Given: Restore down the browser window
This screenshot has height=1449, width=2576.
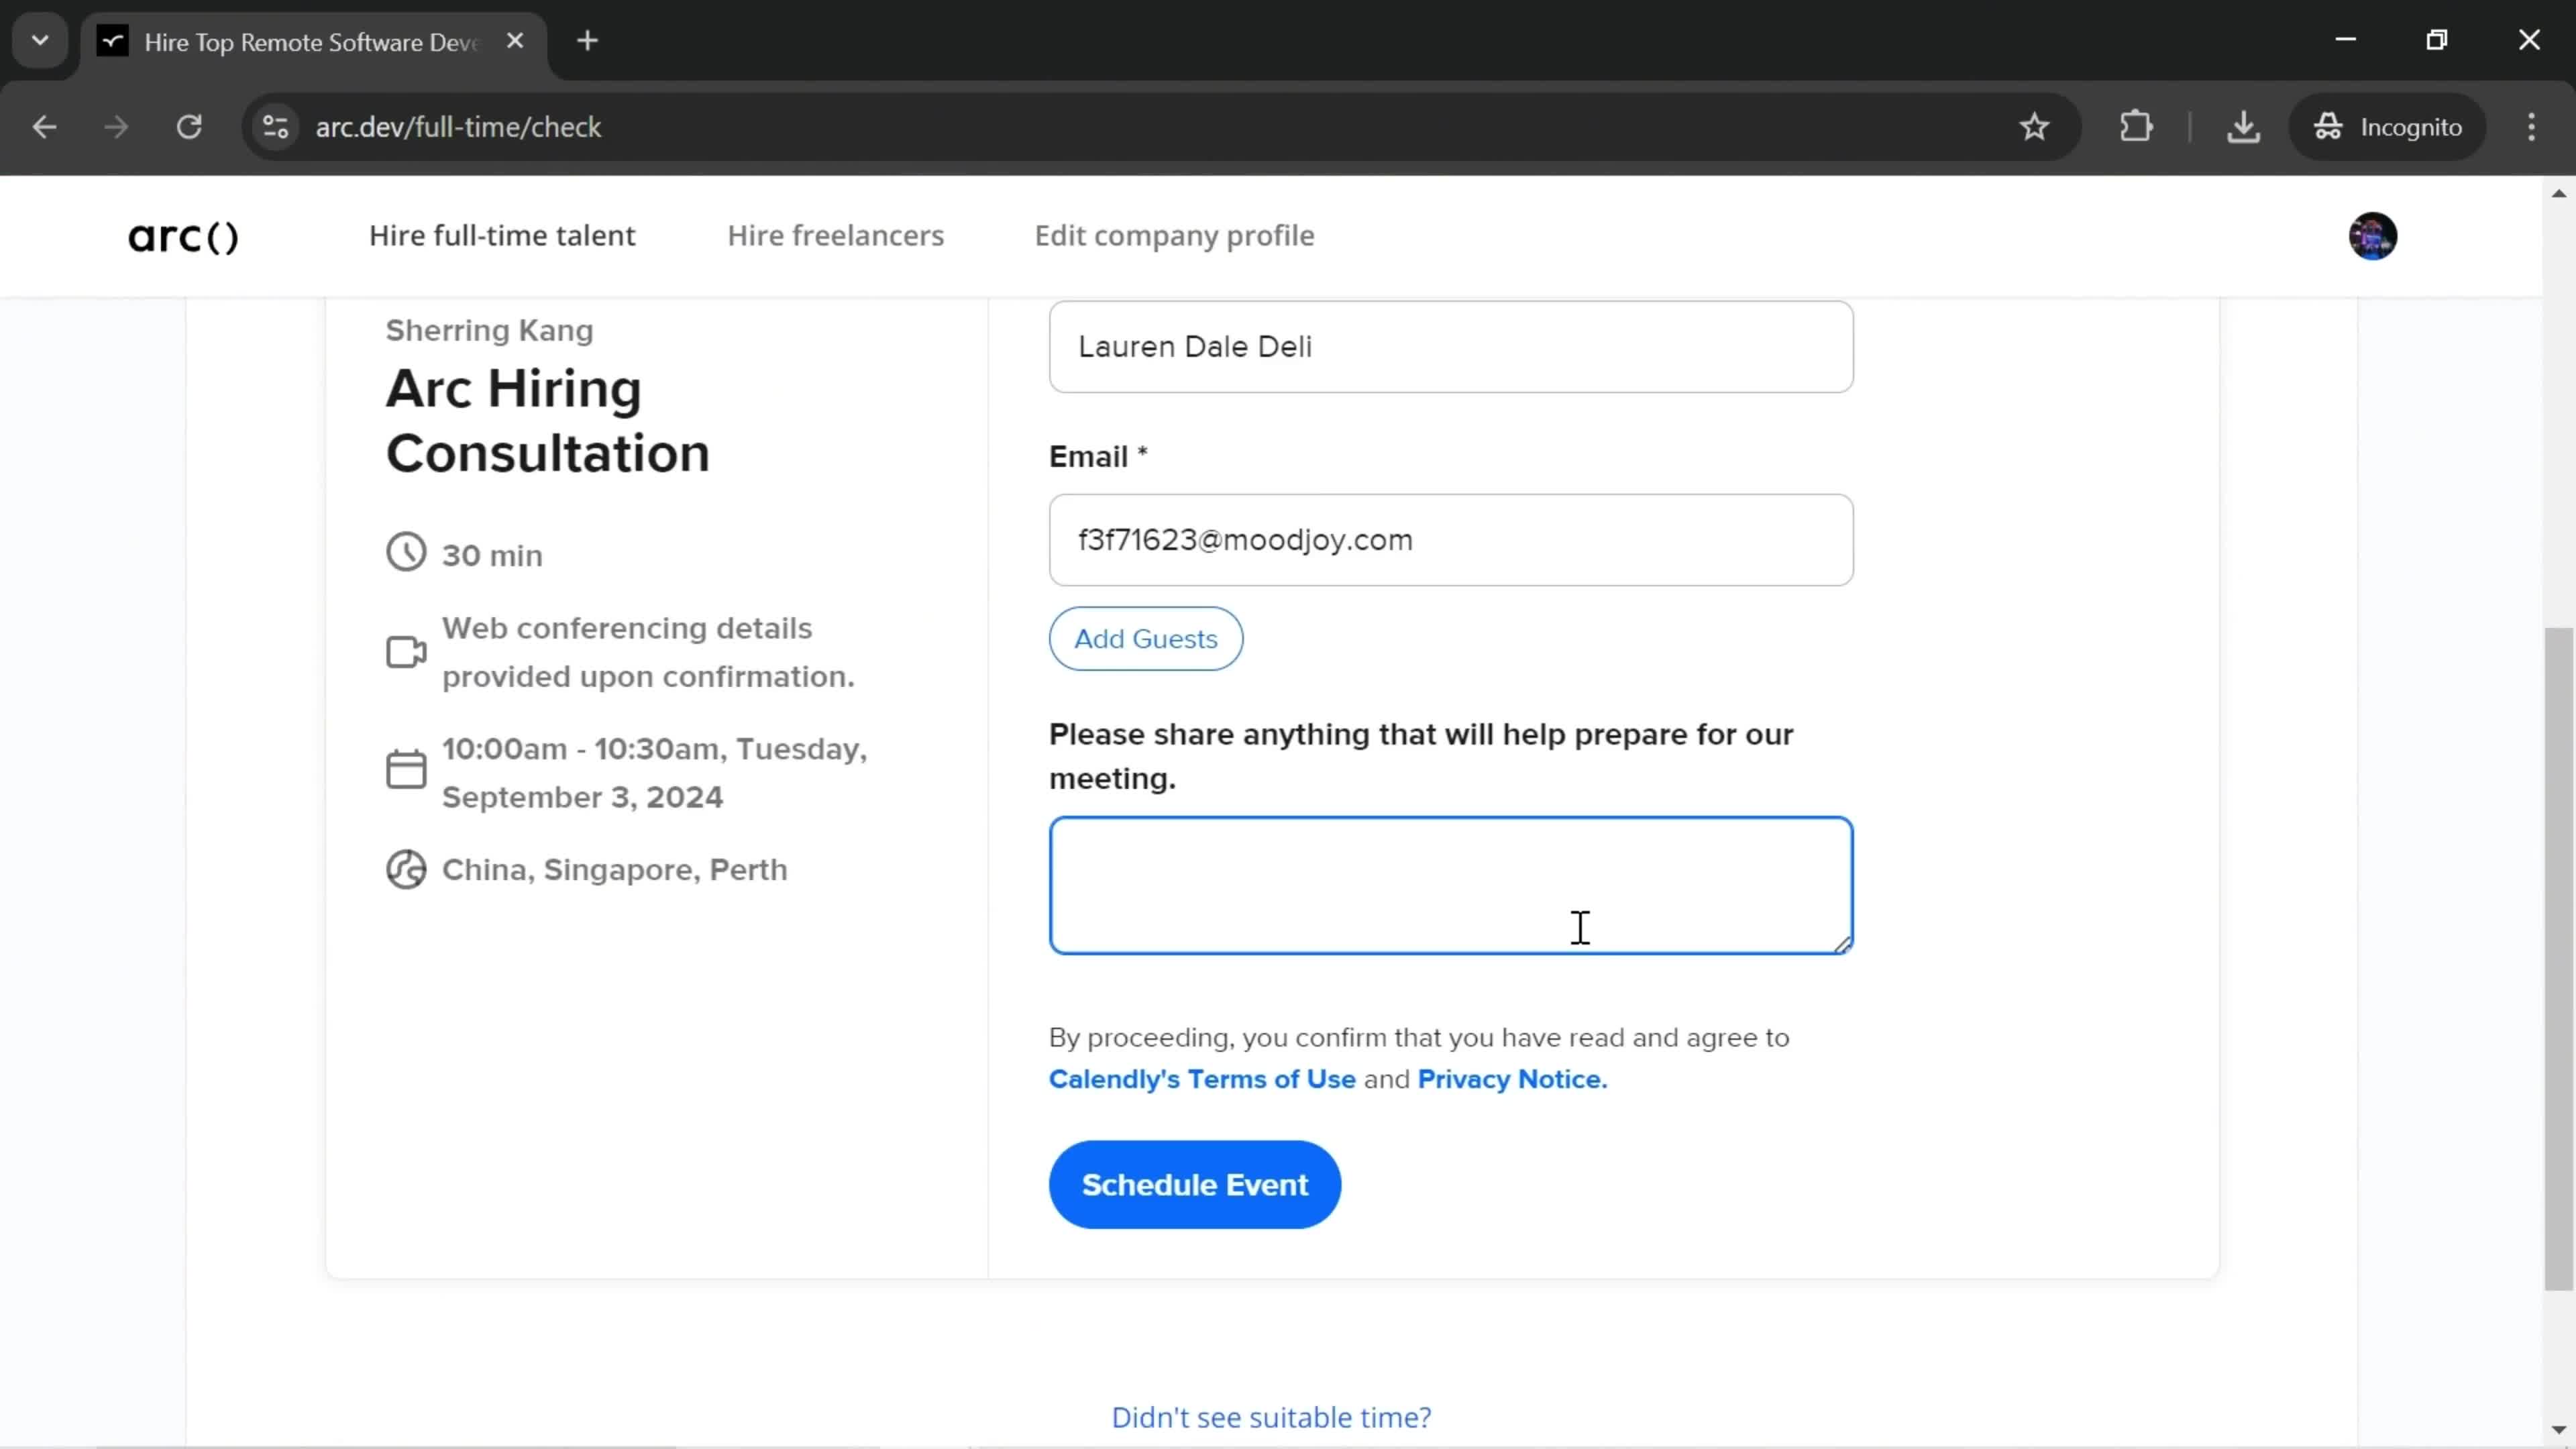Looking at the screenshot, I should 2437,40.
